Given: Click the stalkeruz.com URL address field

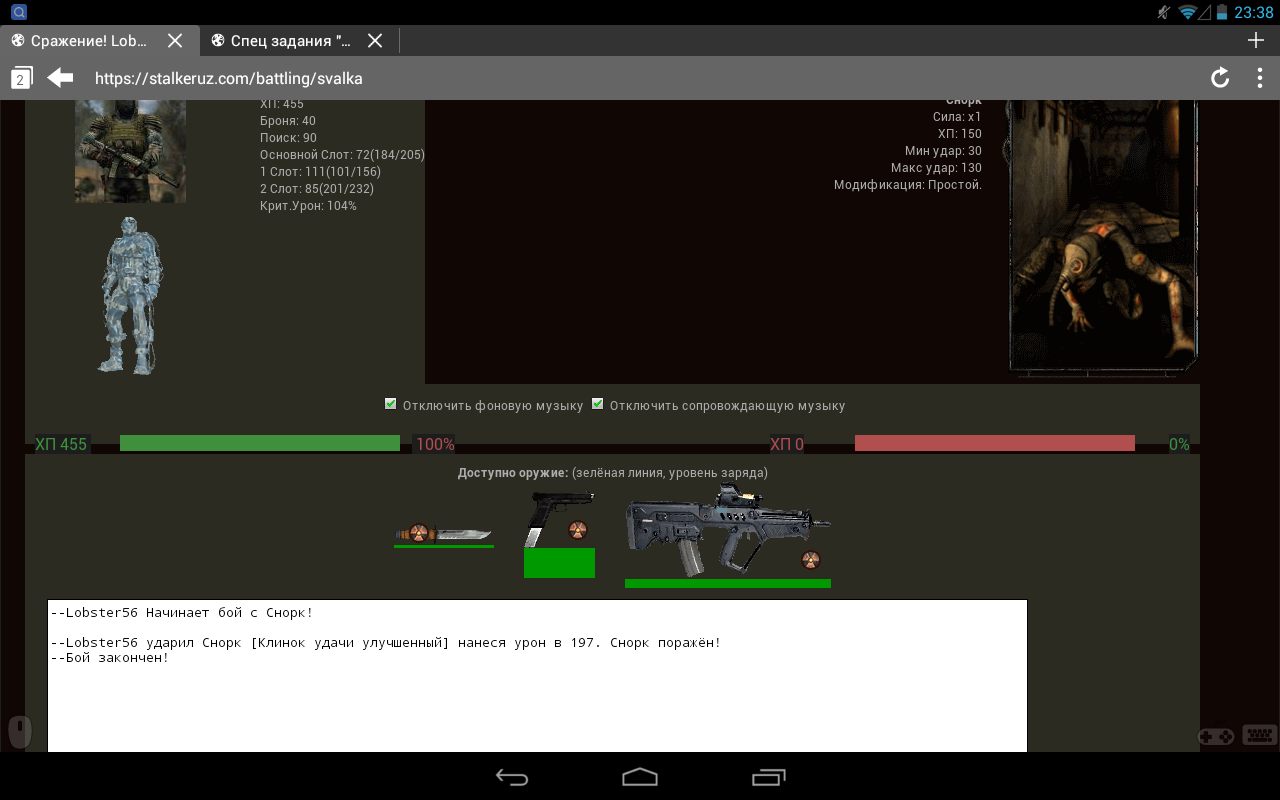Looking at the screenshot, I should point(600,78).
